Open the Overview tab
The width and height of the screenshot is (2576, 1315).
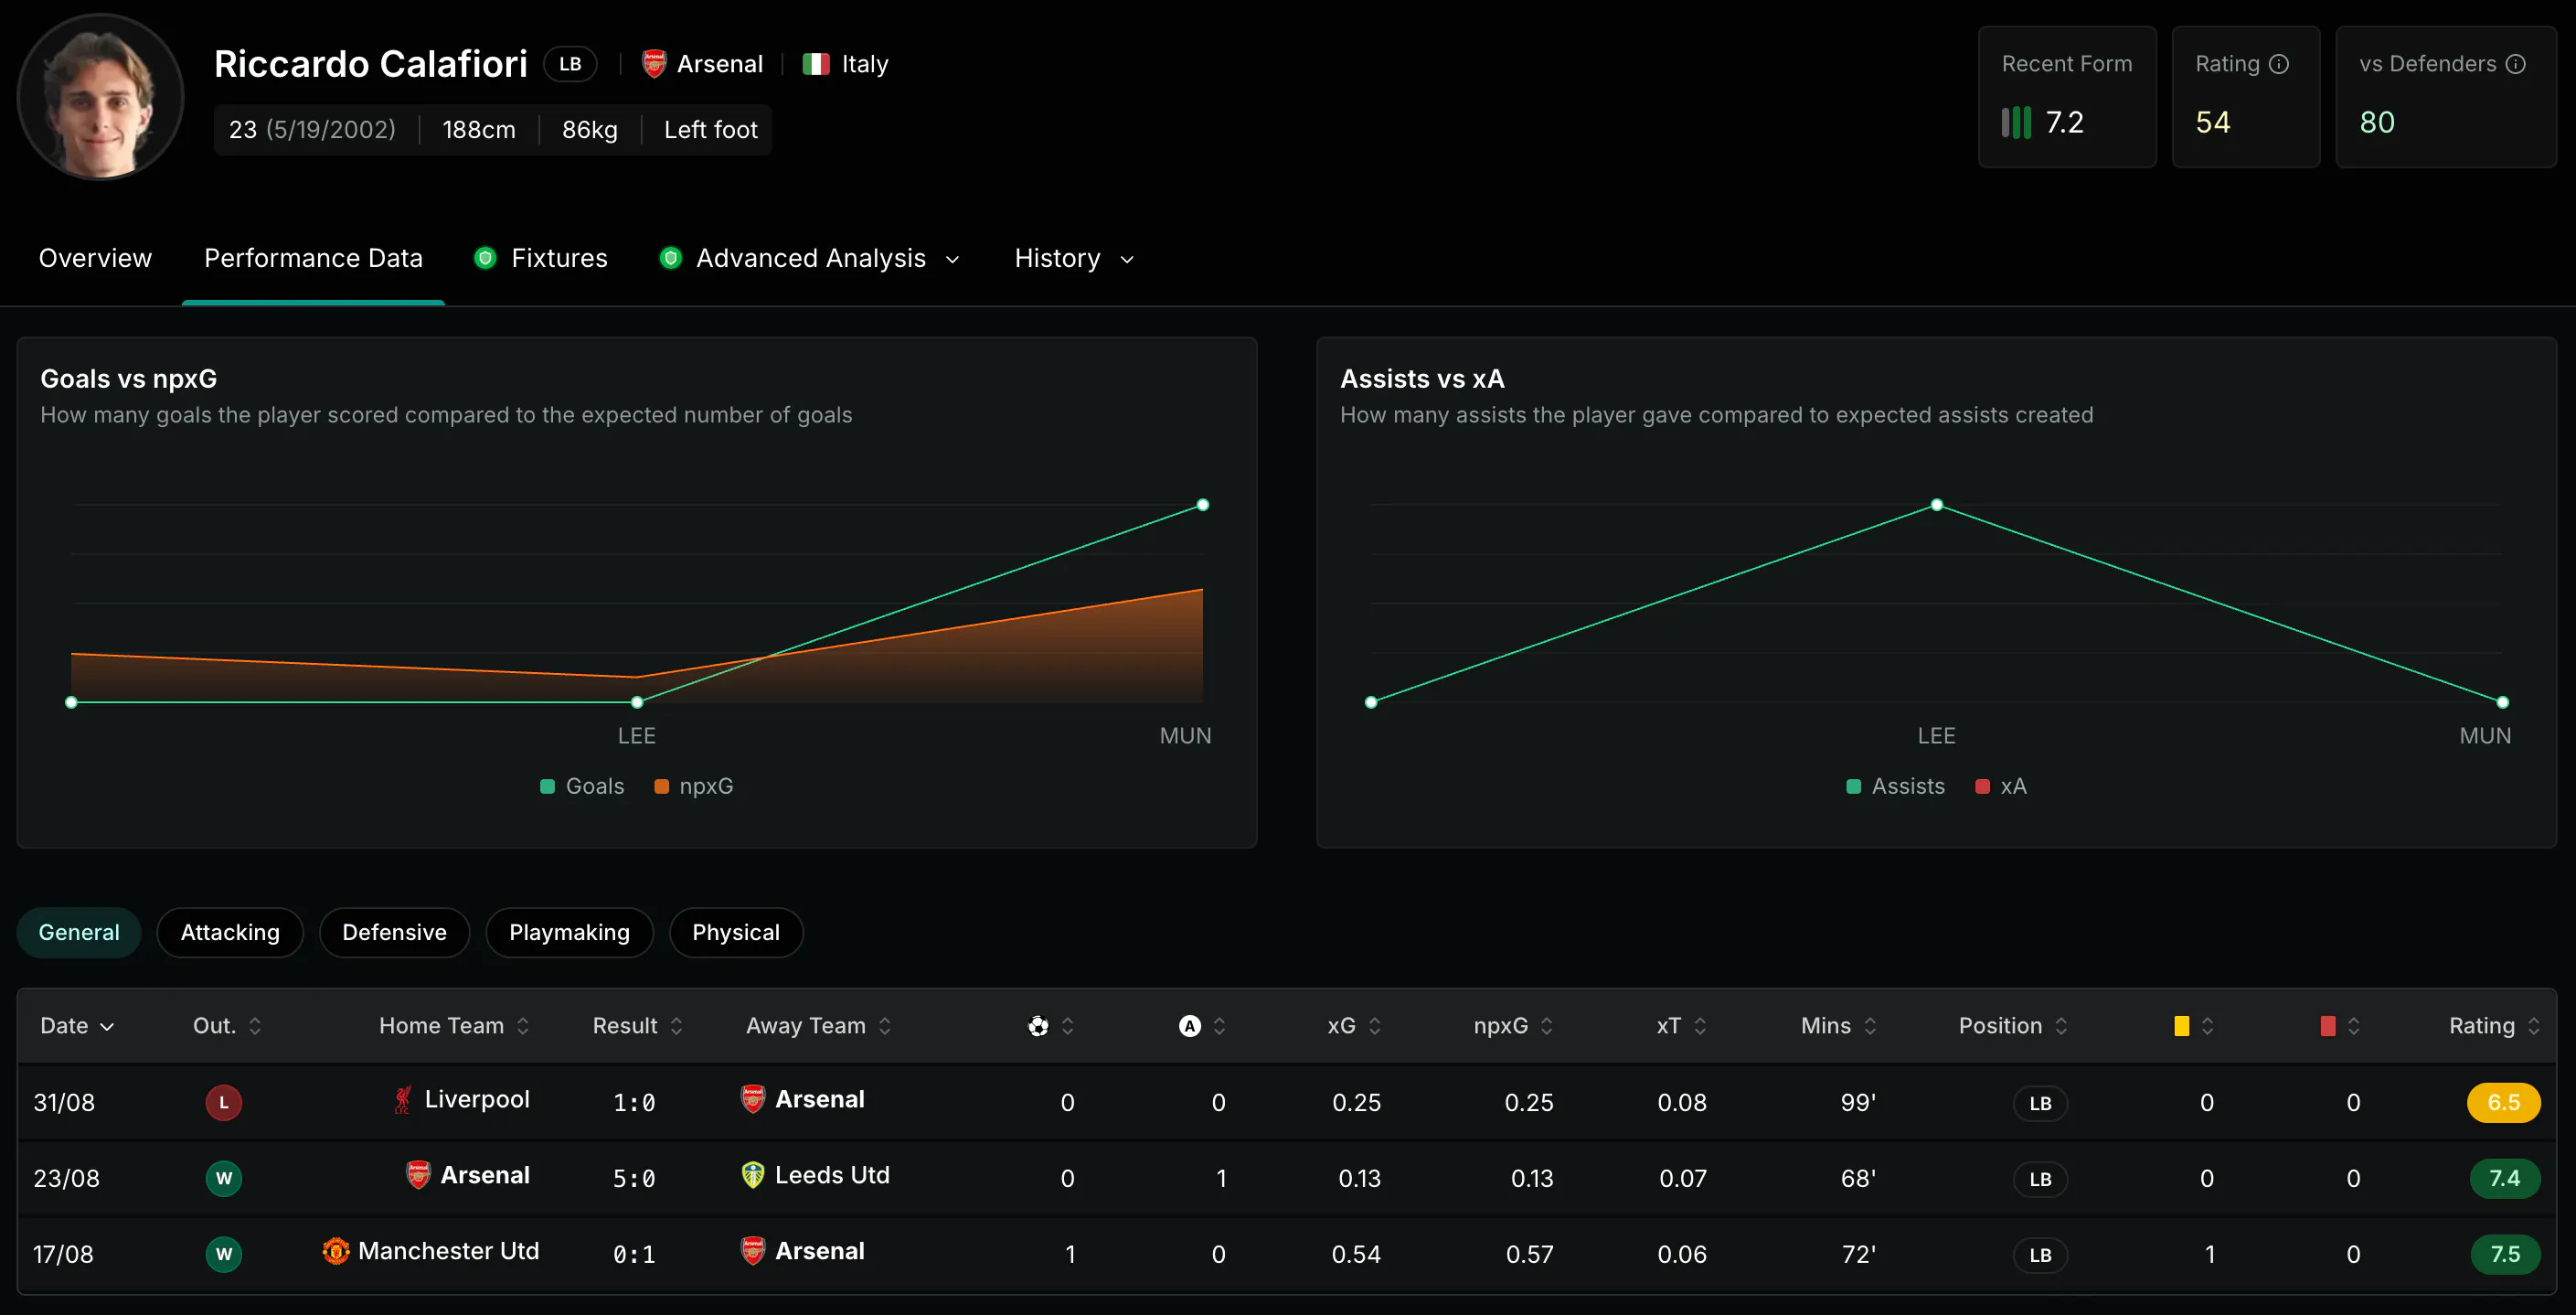(x=95, y=258)
